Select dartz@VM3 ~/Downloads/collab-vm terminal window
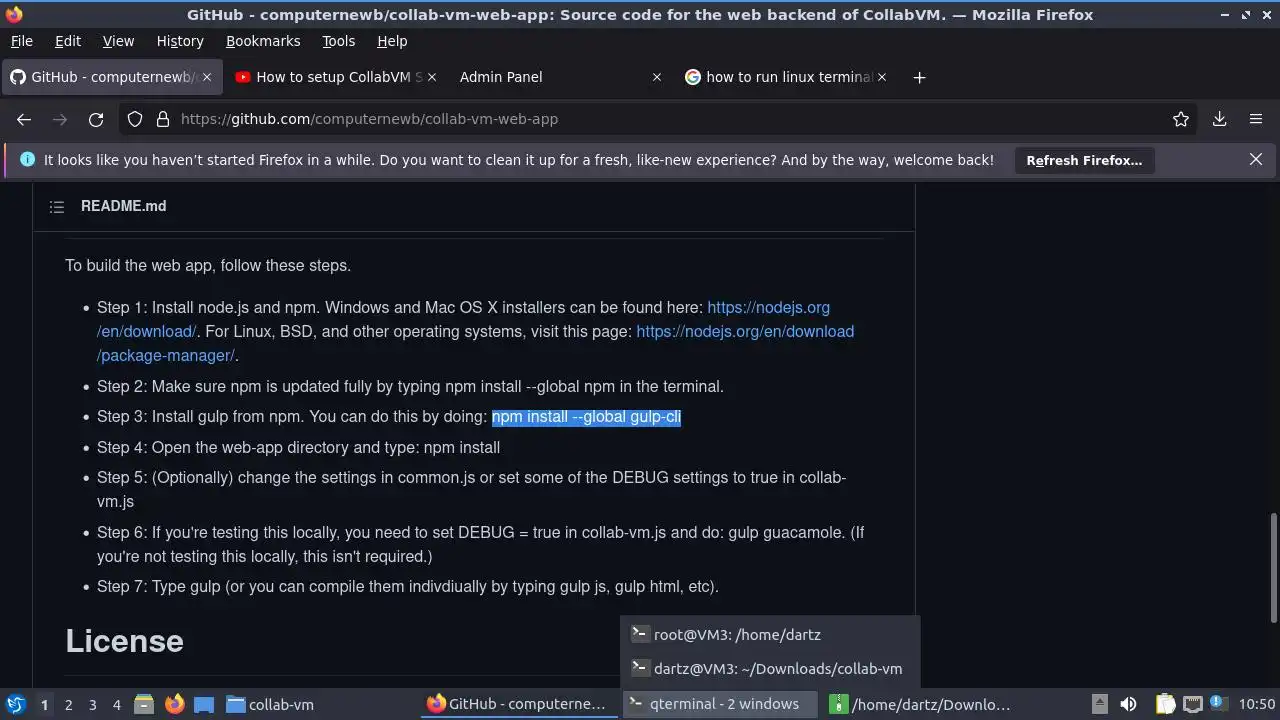The height and width of the screenshot is (720, 1280). click(x=768, y=668)
